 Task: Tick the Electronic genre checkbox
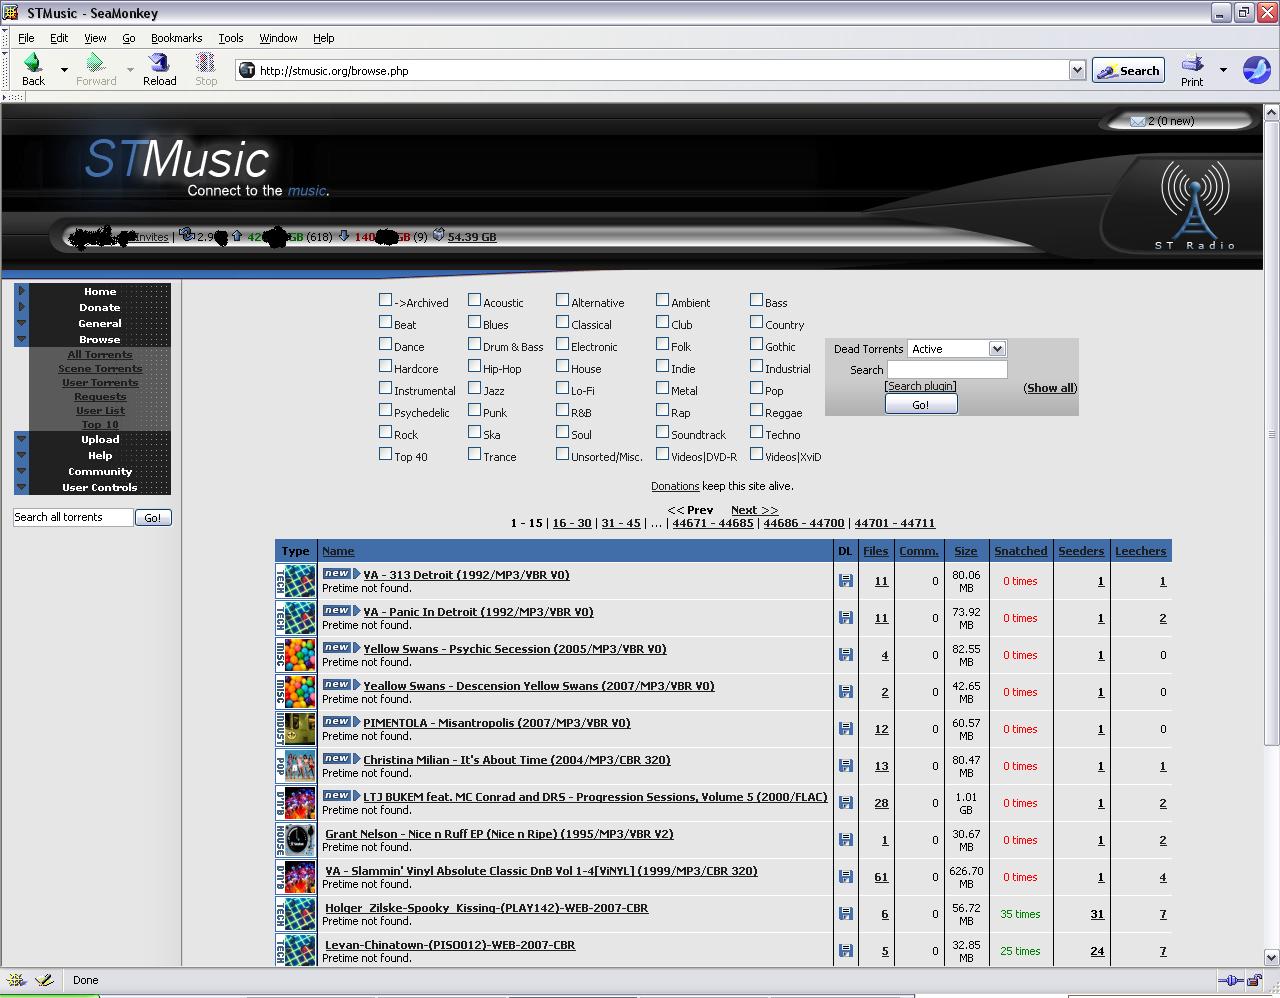[562, 344]
